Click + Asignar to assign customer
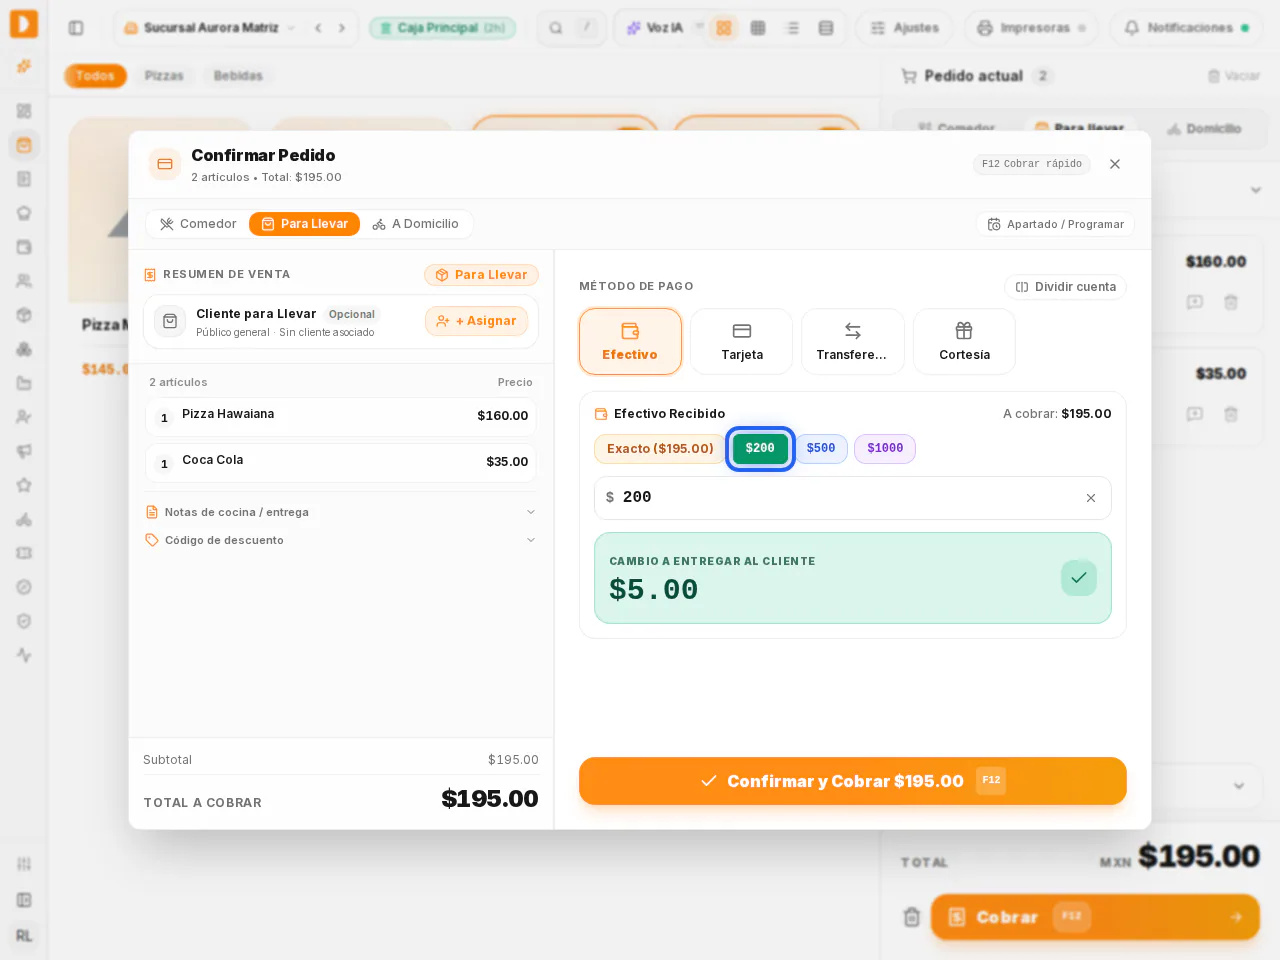The image size is (1280, 960). pyautogui.click(x=476, y=321)
